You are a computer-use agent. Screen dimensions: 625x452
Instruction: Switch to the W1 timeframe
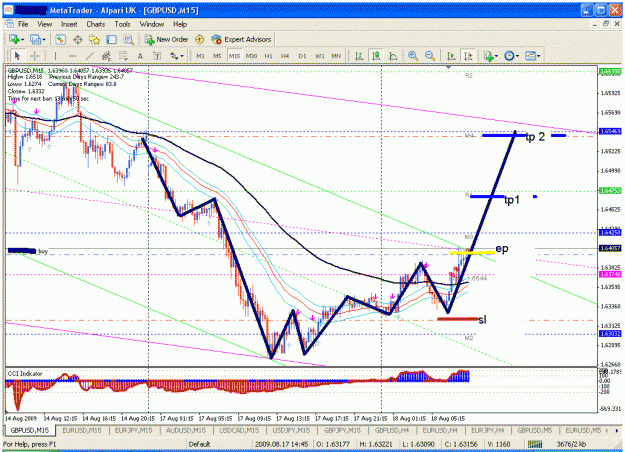coord(319,56)
